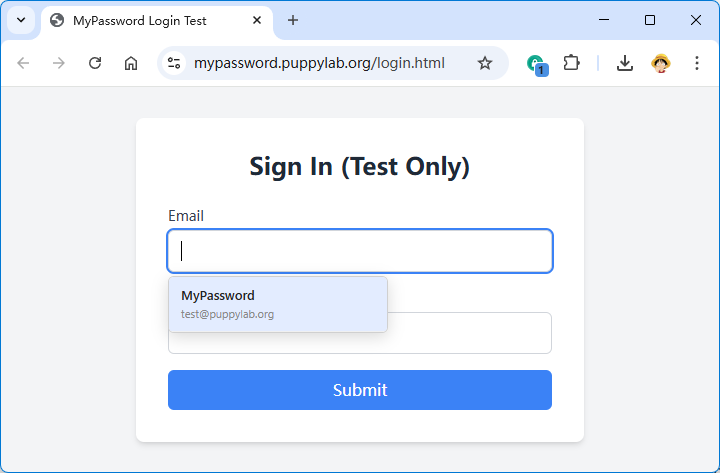
Task: Click into the Email input field
Action: coord(360,251)
